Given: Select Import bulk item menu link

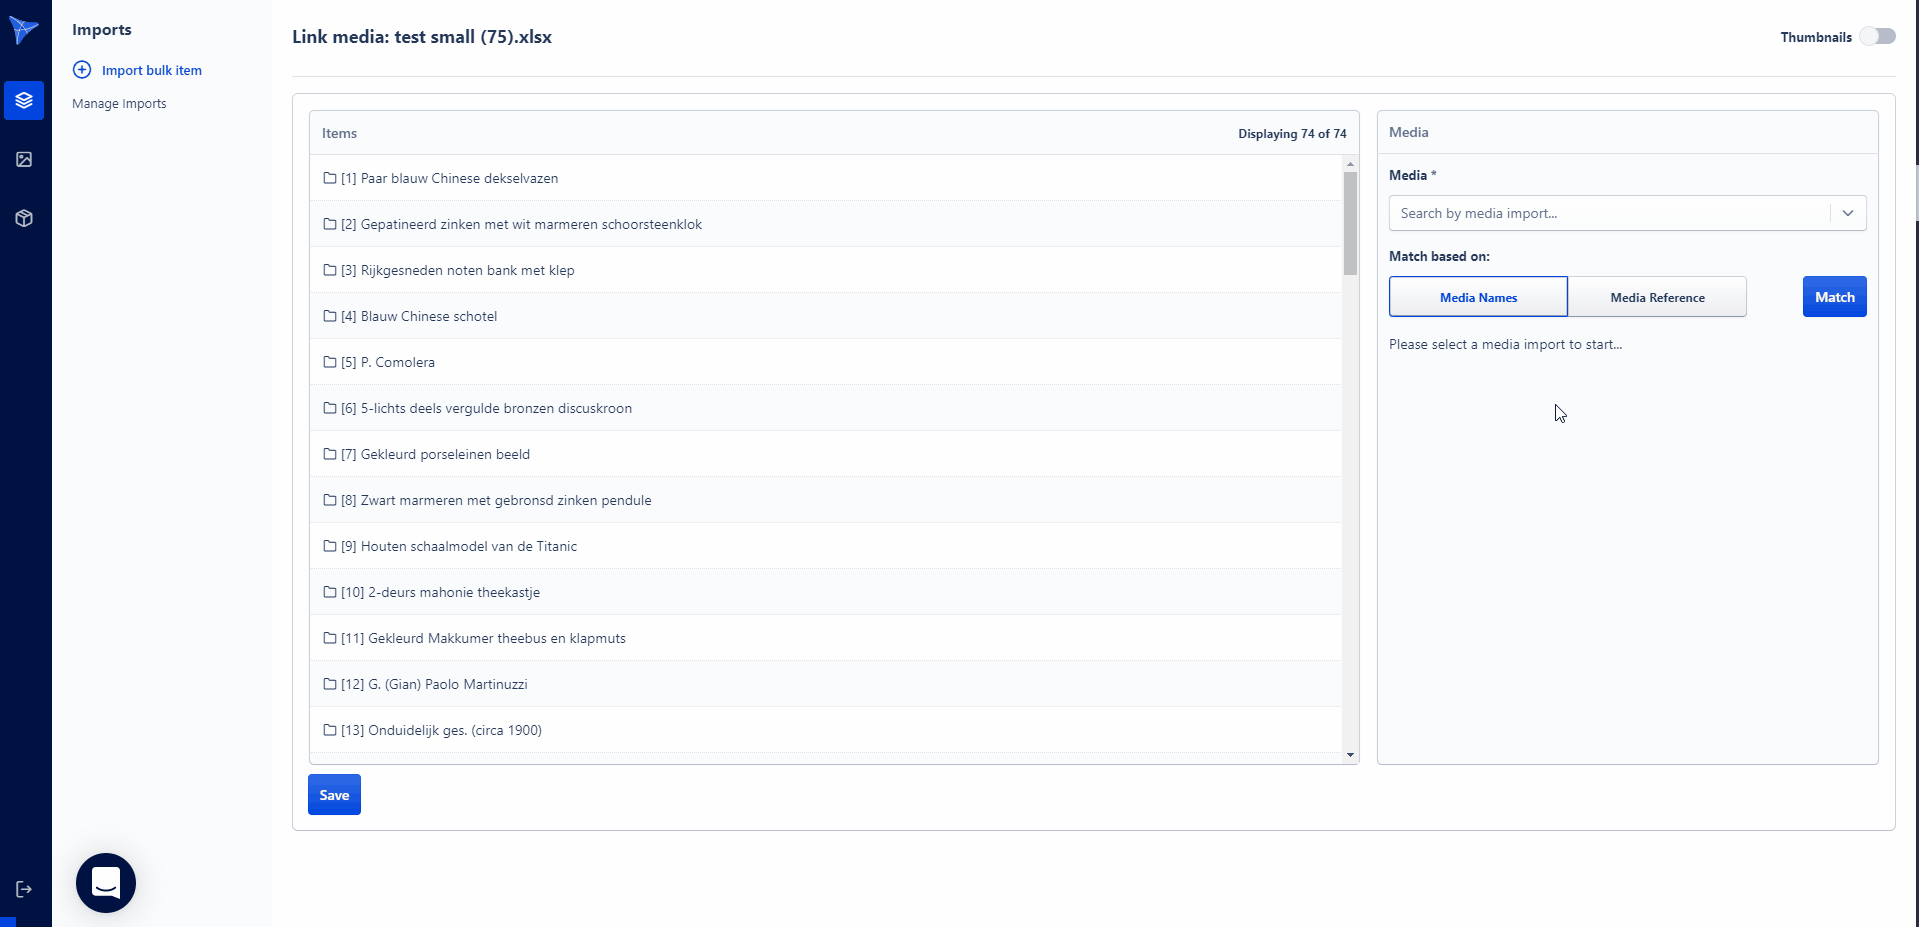Looking at the screenshot, I should point(152,71).
